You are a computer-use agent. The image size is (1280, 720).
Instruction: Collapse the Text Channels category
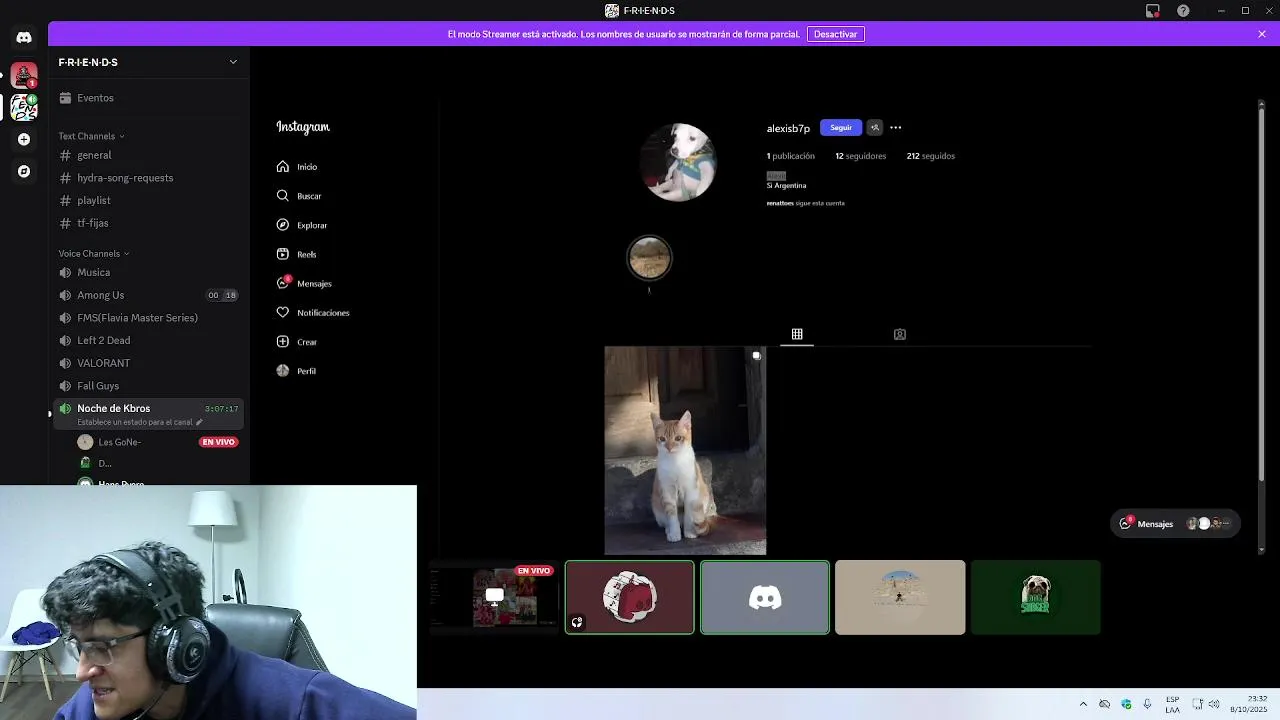click(x=91, y=136)
